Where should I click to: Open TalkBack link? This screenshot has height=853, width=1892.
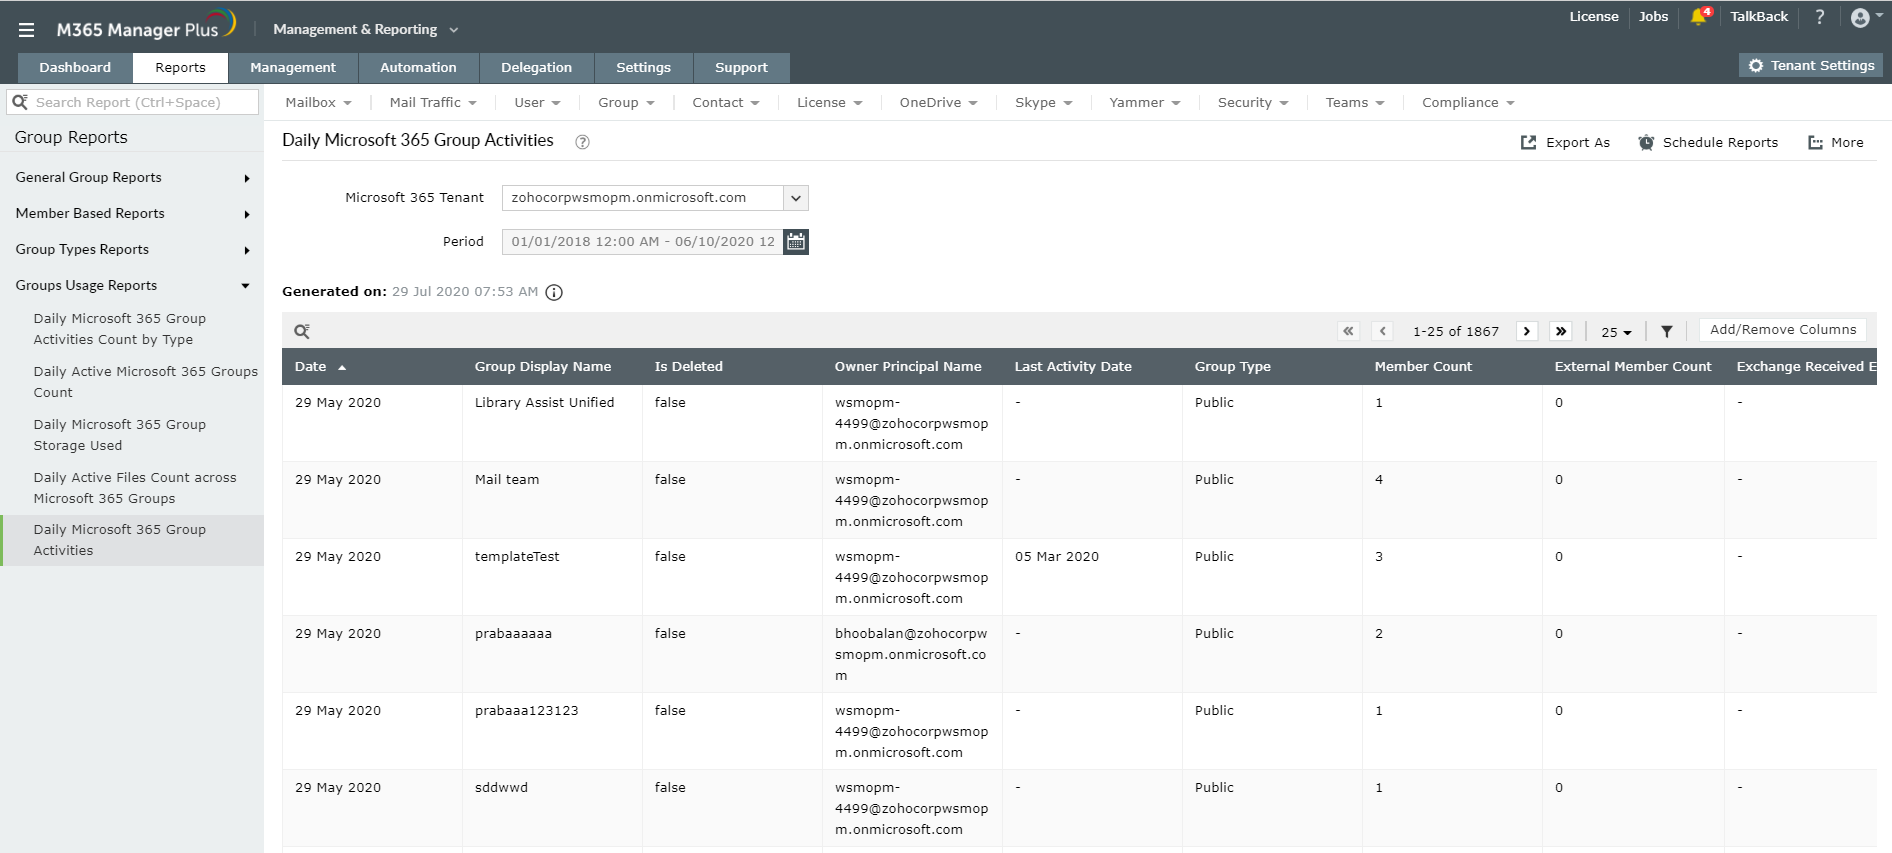point(1759,17)
